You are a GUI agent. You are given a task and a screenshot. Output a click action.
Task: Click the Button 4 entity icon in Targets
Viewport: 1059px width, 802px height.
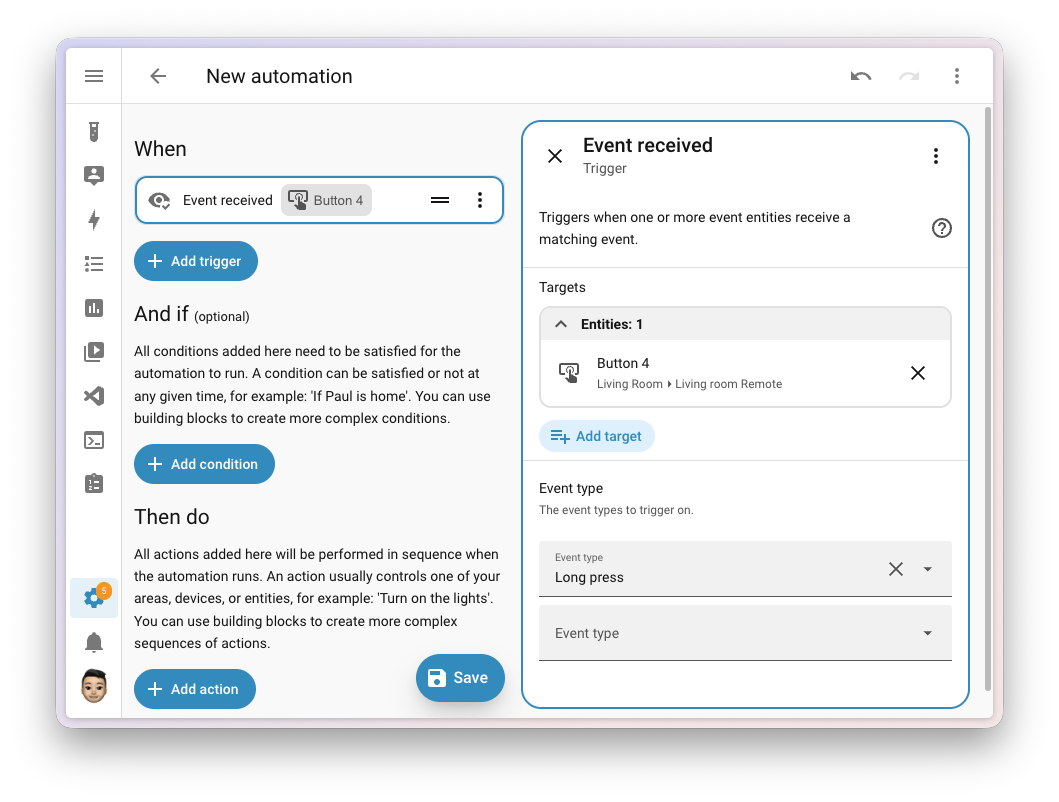click(x=569, y=372)
